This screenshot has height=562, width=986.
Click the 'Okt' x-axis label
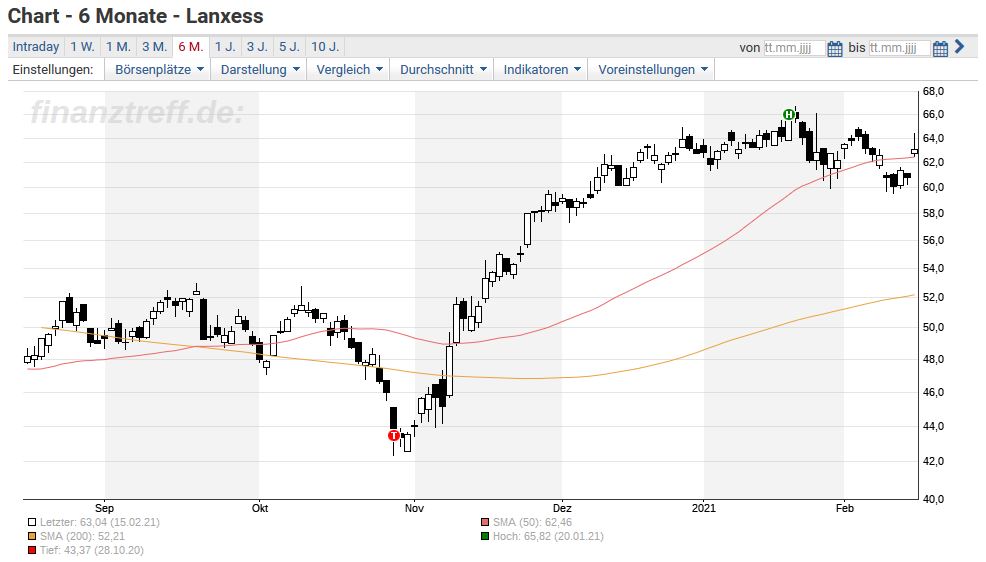tap(260, 508)
